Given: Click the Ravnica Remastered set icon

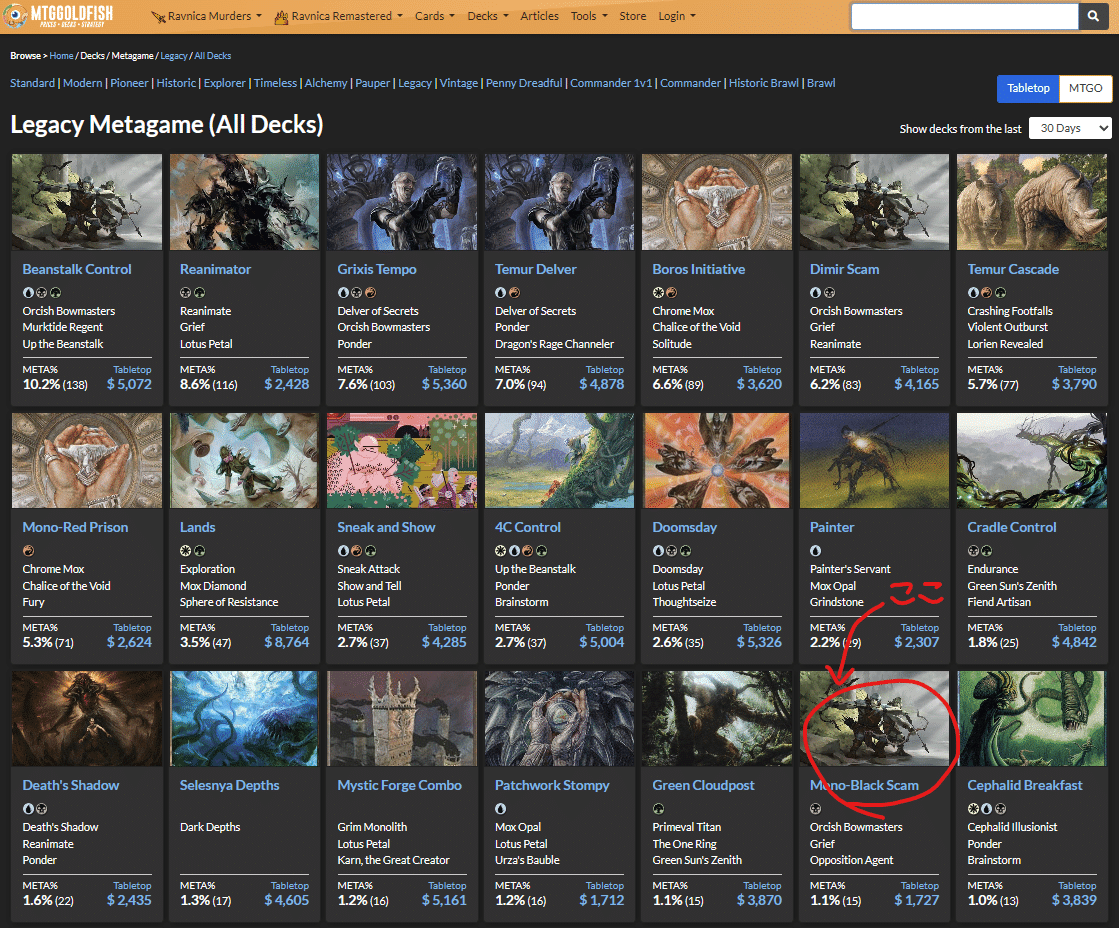Looking at the screenshot, I should (x=281, y=16).
